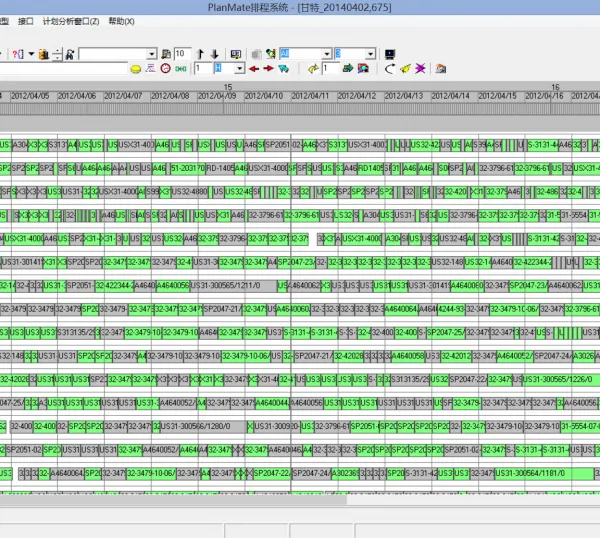Click the yellow paper plane icon

point(405,69)
